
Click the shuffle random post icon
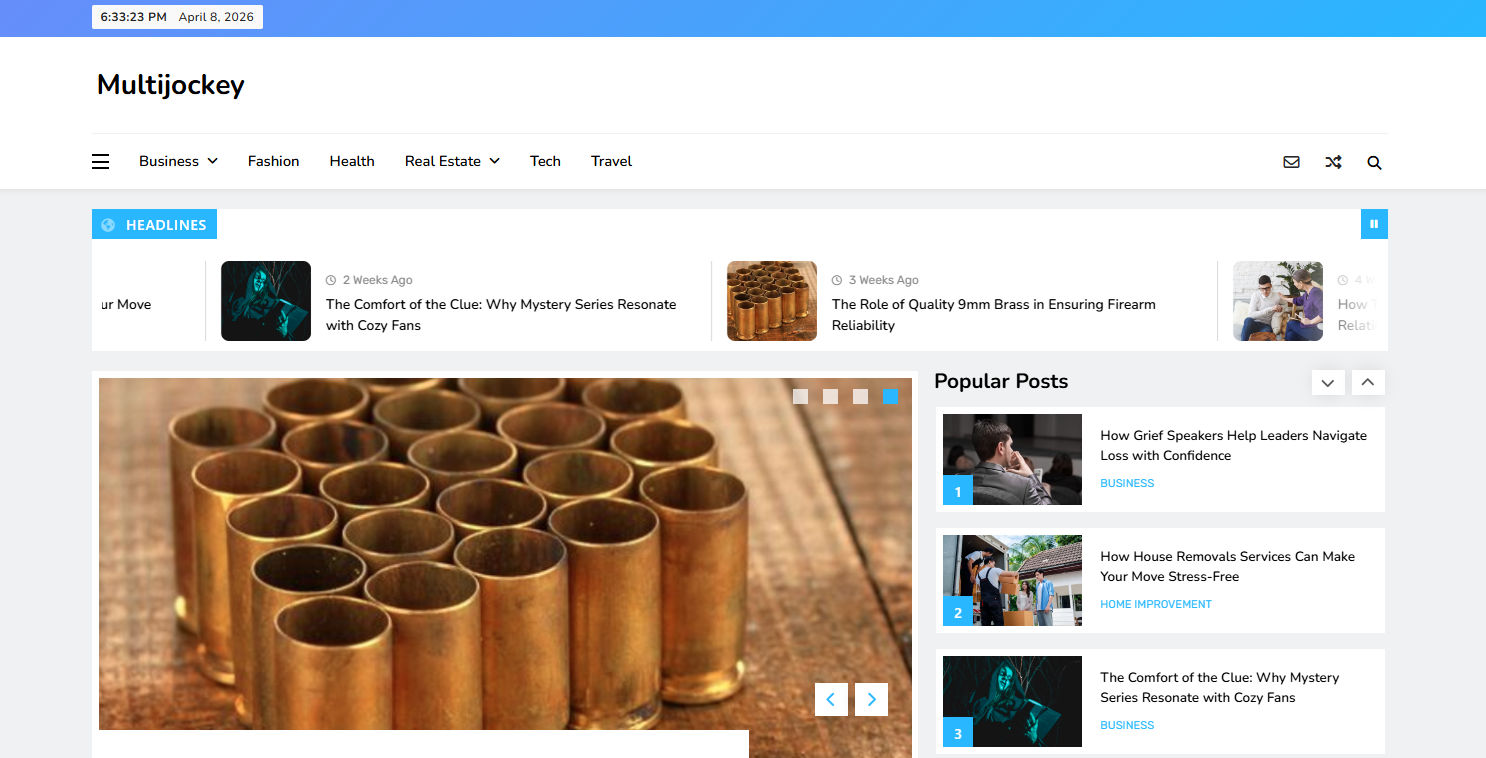1333,162
